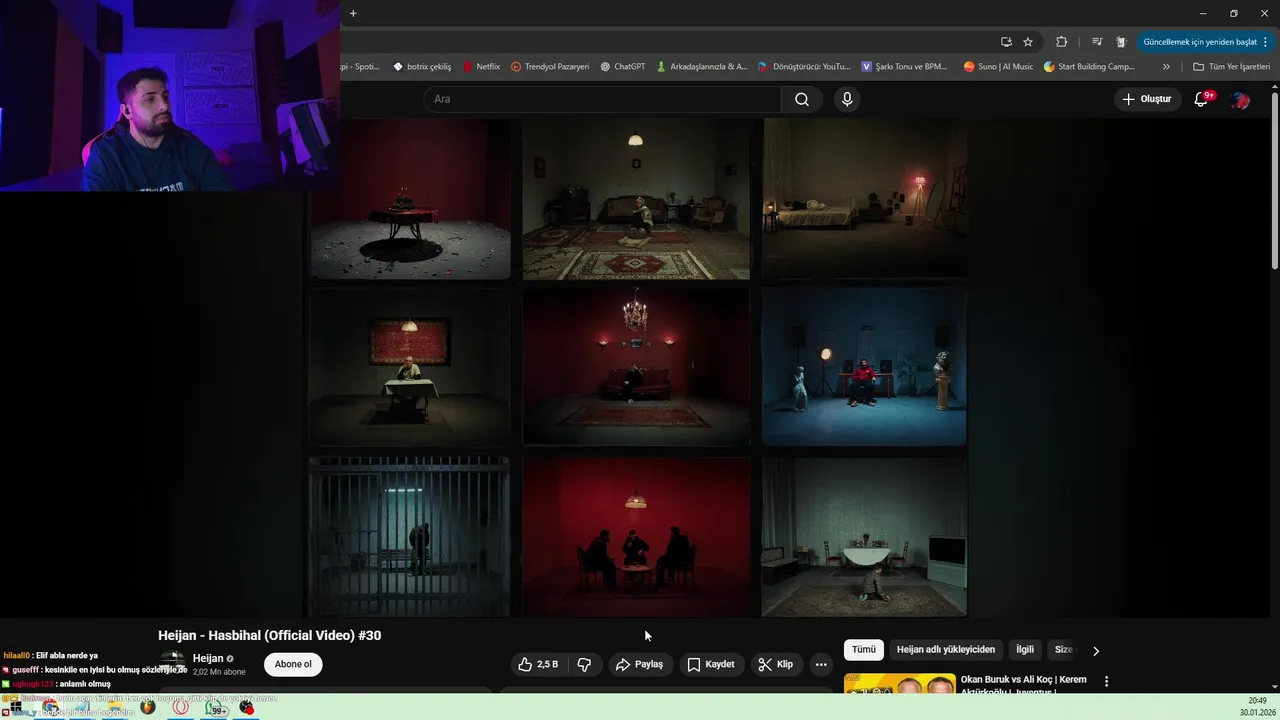1280x720 pixels.
Task: Subscribe with the 'Abone ol' button
Action: pyautogui.click(x=293, y=664)
